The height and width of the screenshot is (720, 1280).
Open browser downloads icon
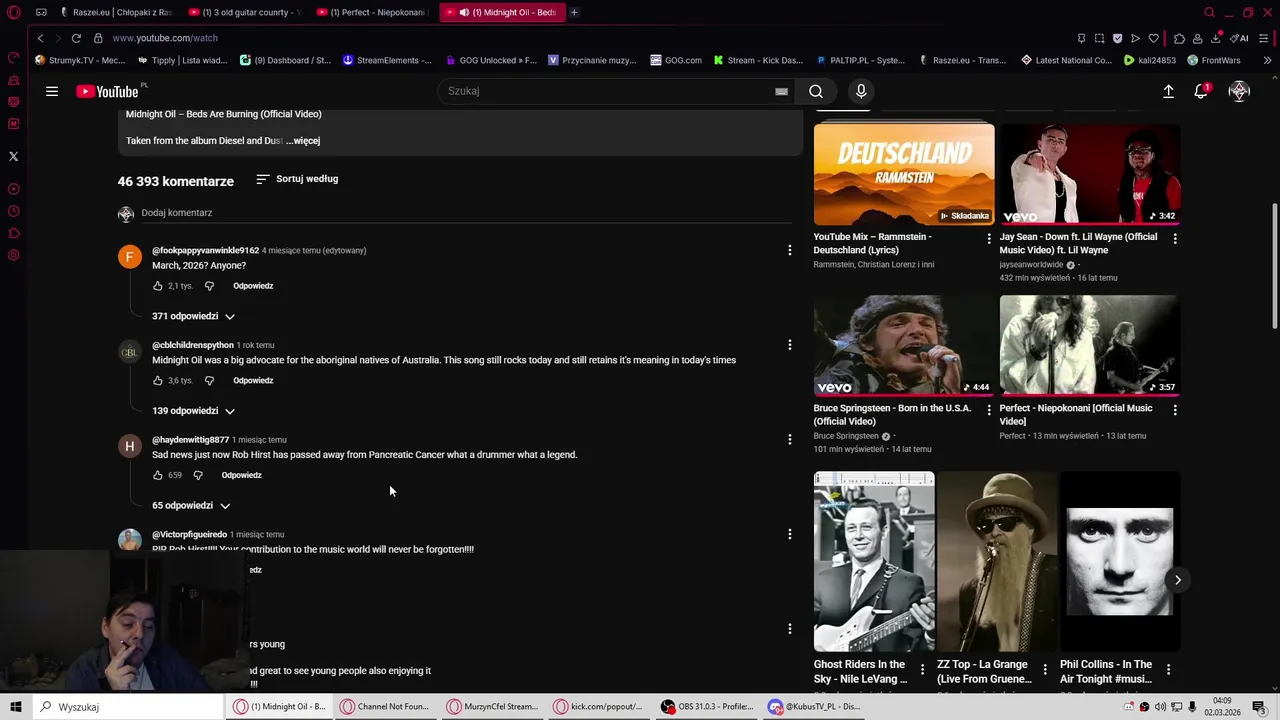tap(1216, 38)
